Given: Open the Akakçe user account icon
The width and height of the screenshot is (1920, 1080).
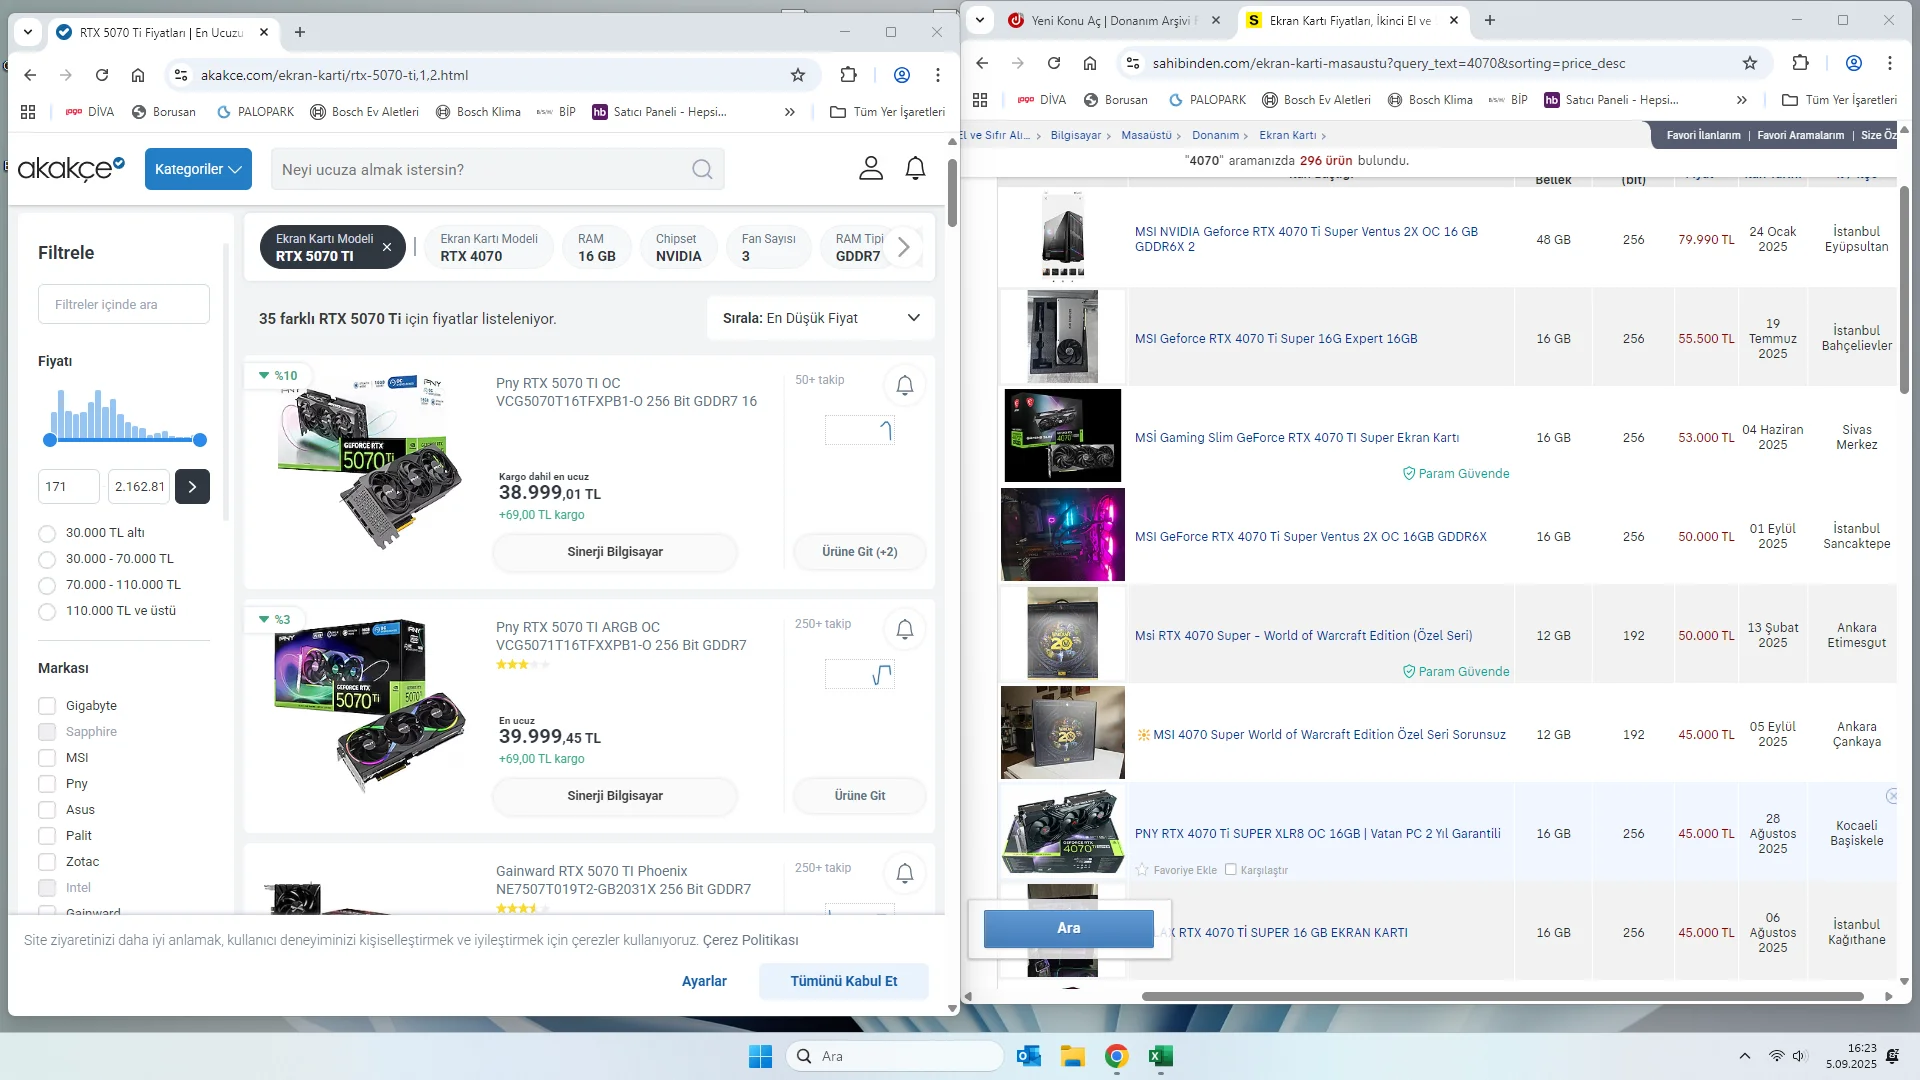Looking at the screenshot, I should click(x=871, y=169).
